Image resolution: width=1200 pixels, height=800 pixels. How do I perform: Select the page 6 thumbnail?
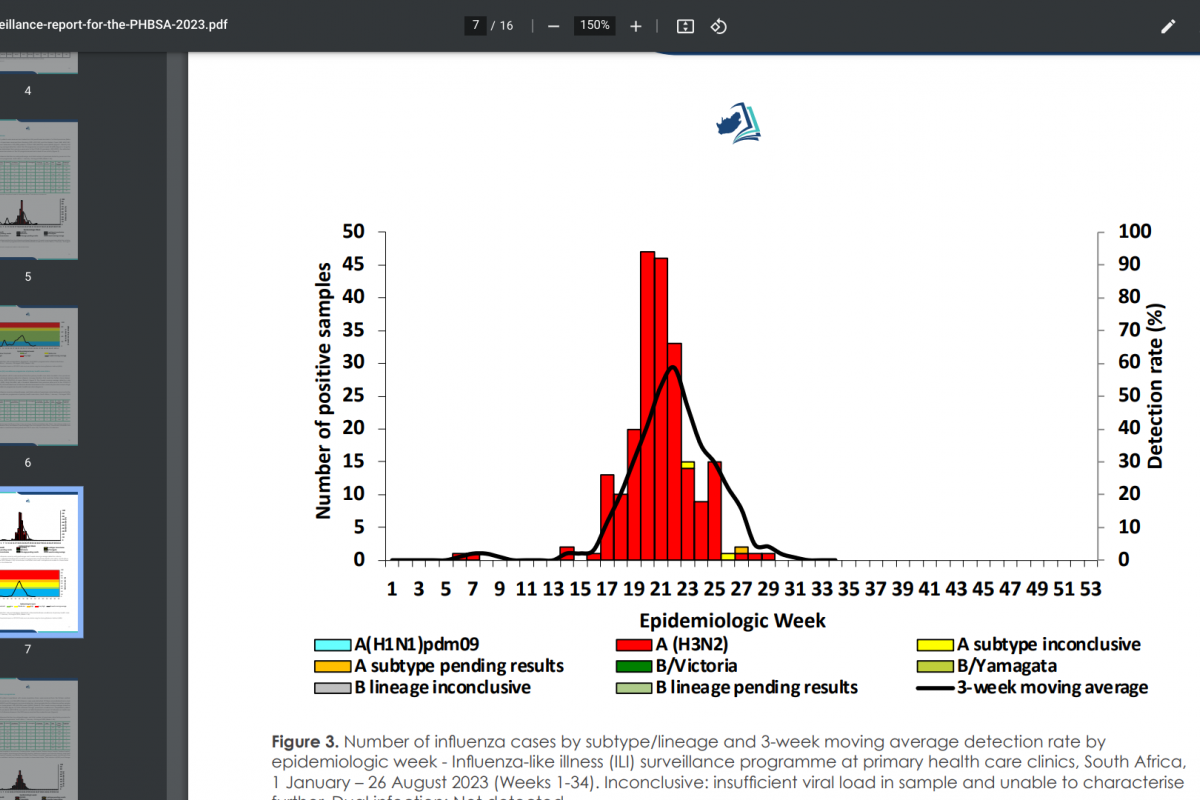coord(38,375)
